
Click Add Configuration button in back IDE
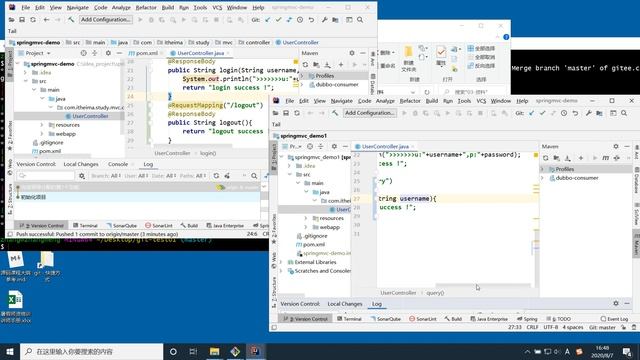[106, 20]
